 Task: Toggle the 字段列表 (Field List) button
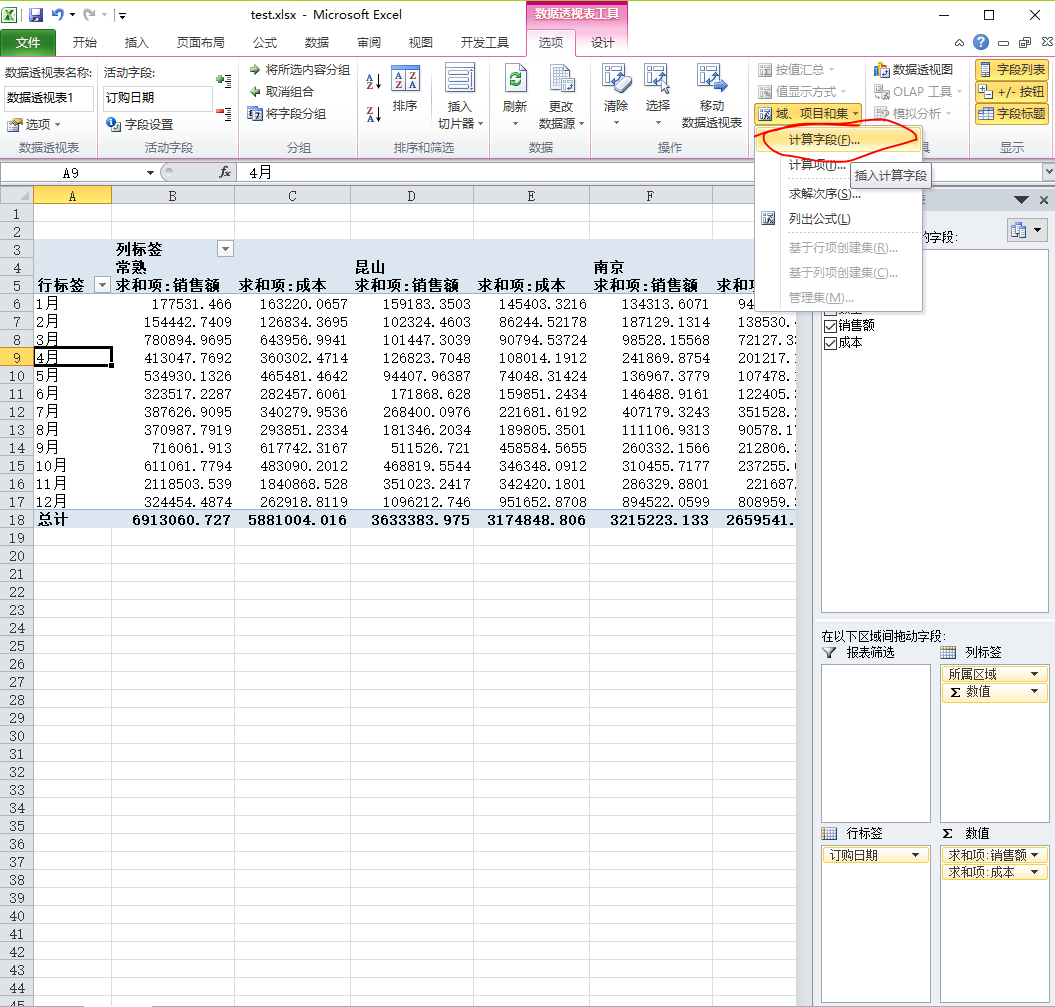pyautogui.click(x=1011, y=70)
